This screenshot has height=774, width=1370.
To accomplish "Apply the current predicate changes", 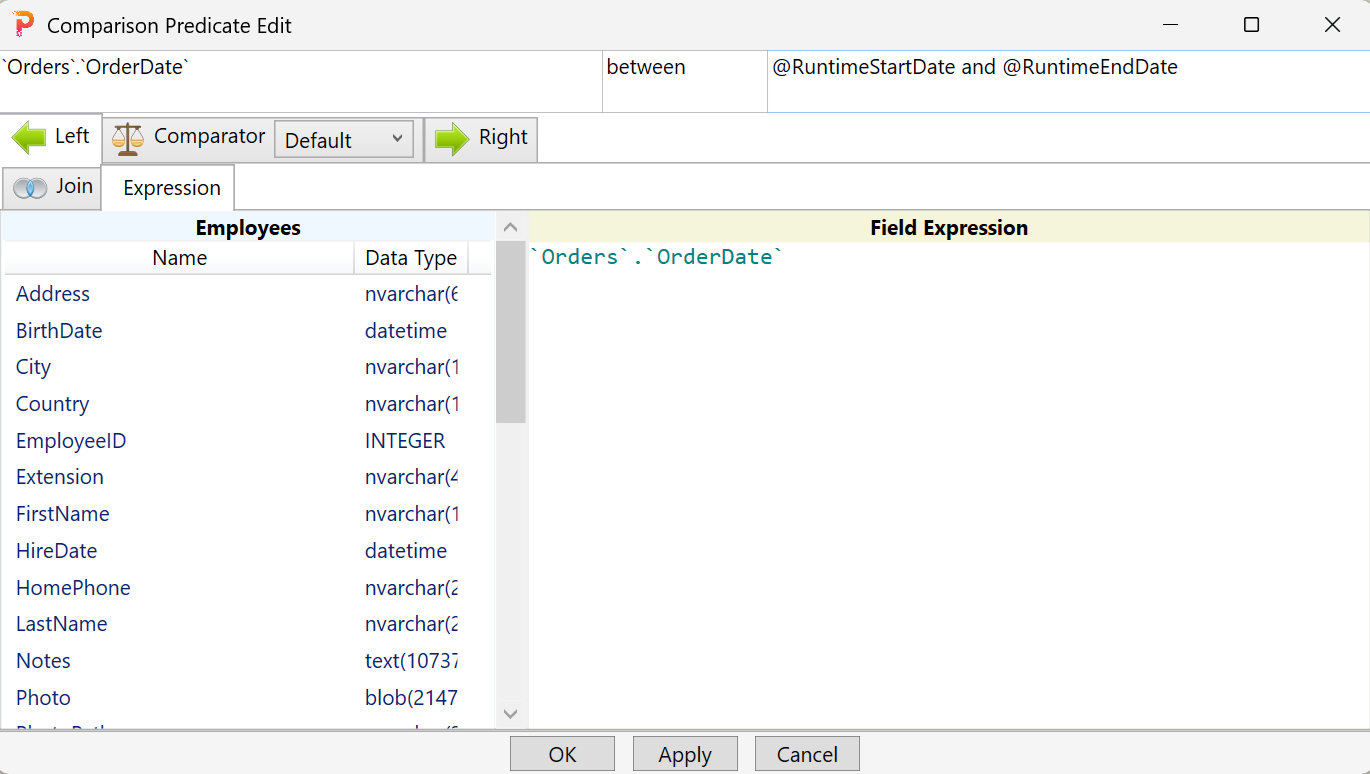I will point(685,753).
